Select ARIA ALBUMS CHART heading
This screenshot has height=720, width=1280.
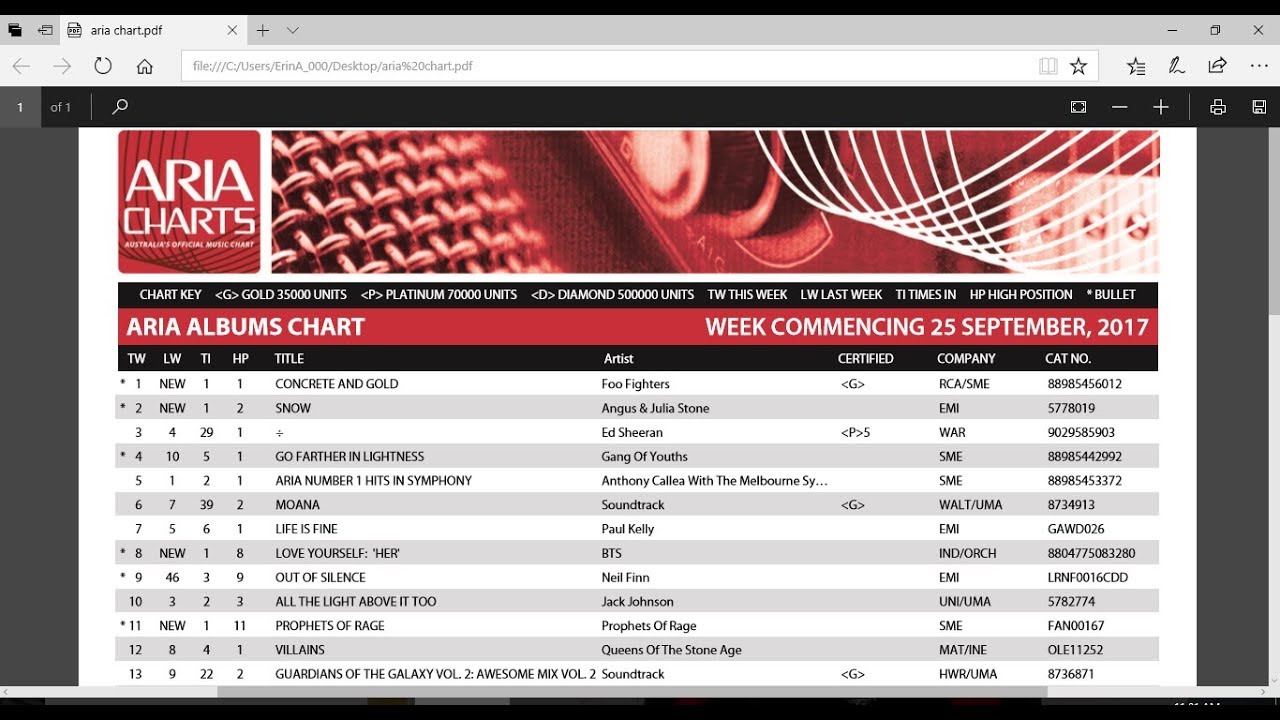(x=246, y=327)
